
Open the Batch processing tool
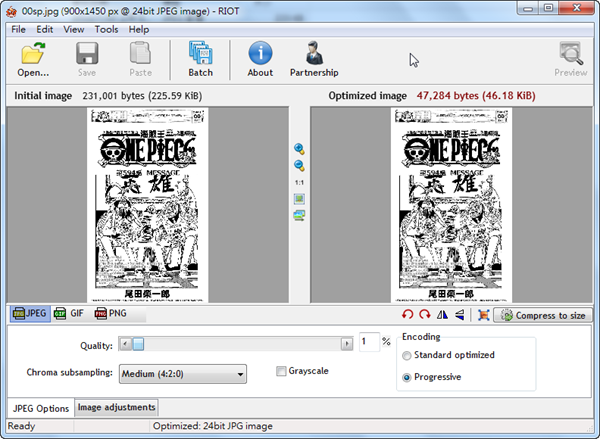[x=200, y=59]
